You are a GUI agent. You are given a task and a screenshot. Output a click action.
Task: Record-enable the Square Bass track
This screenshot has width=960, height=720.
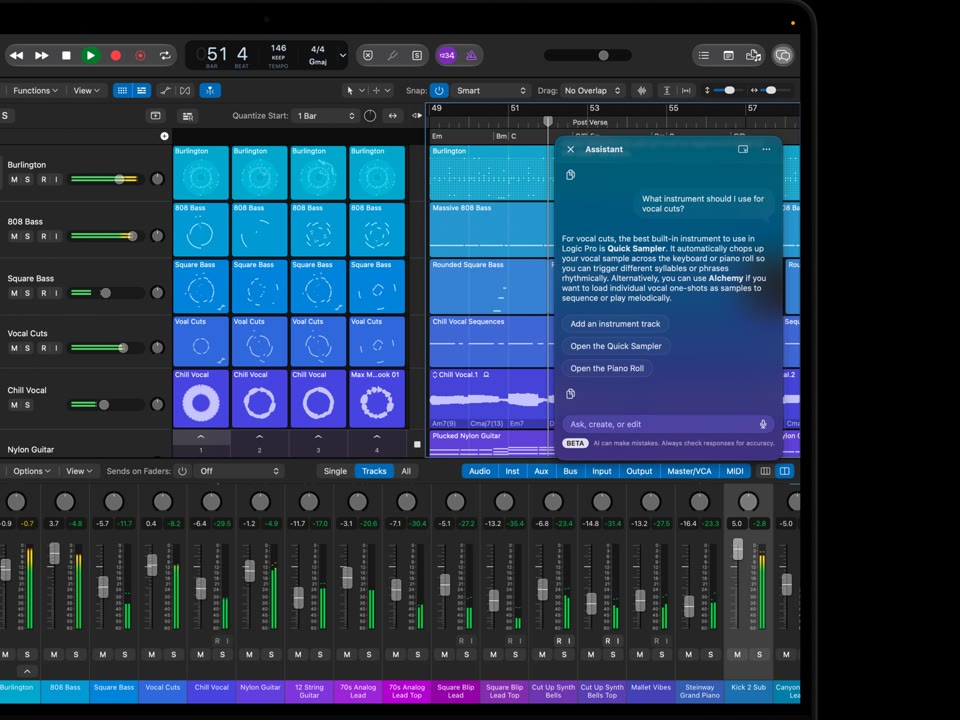point(43,293)
